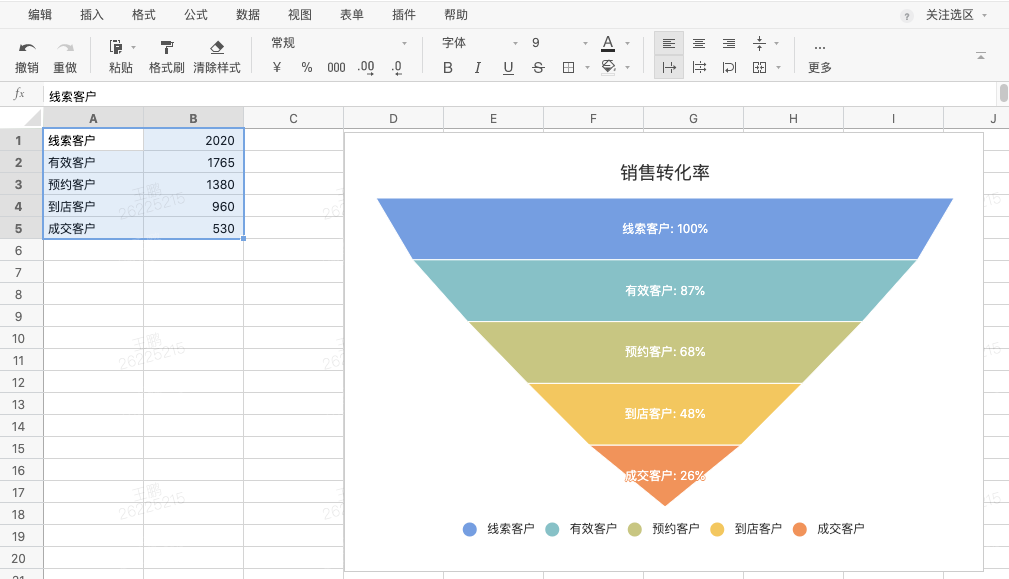Click the cell borders grid icon

(x=568, y=68)
